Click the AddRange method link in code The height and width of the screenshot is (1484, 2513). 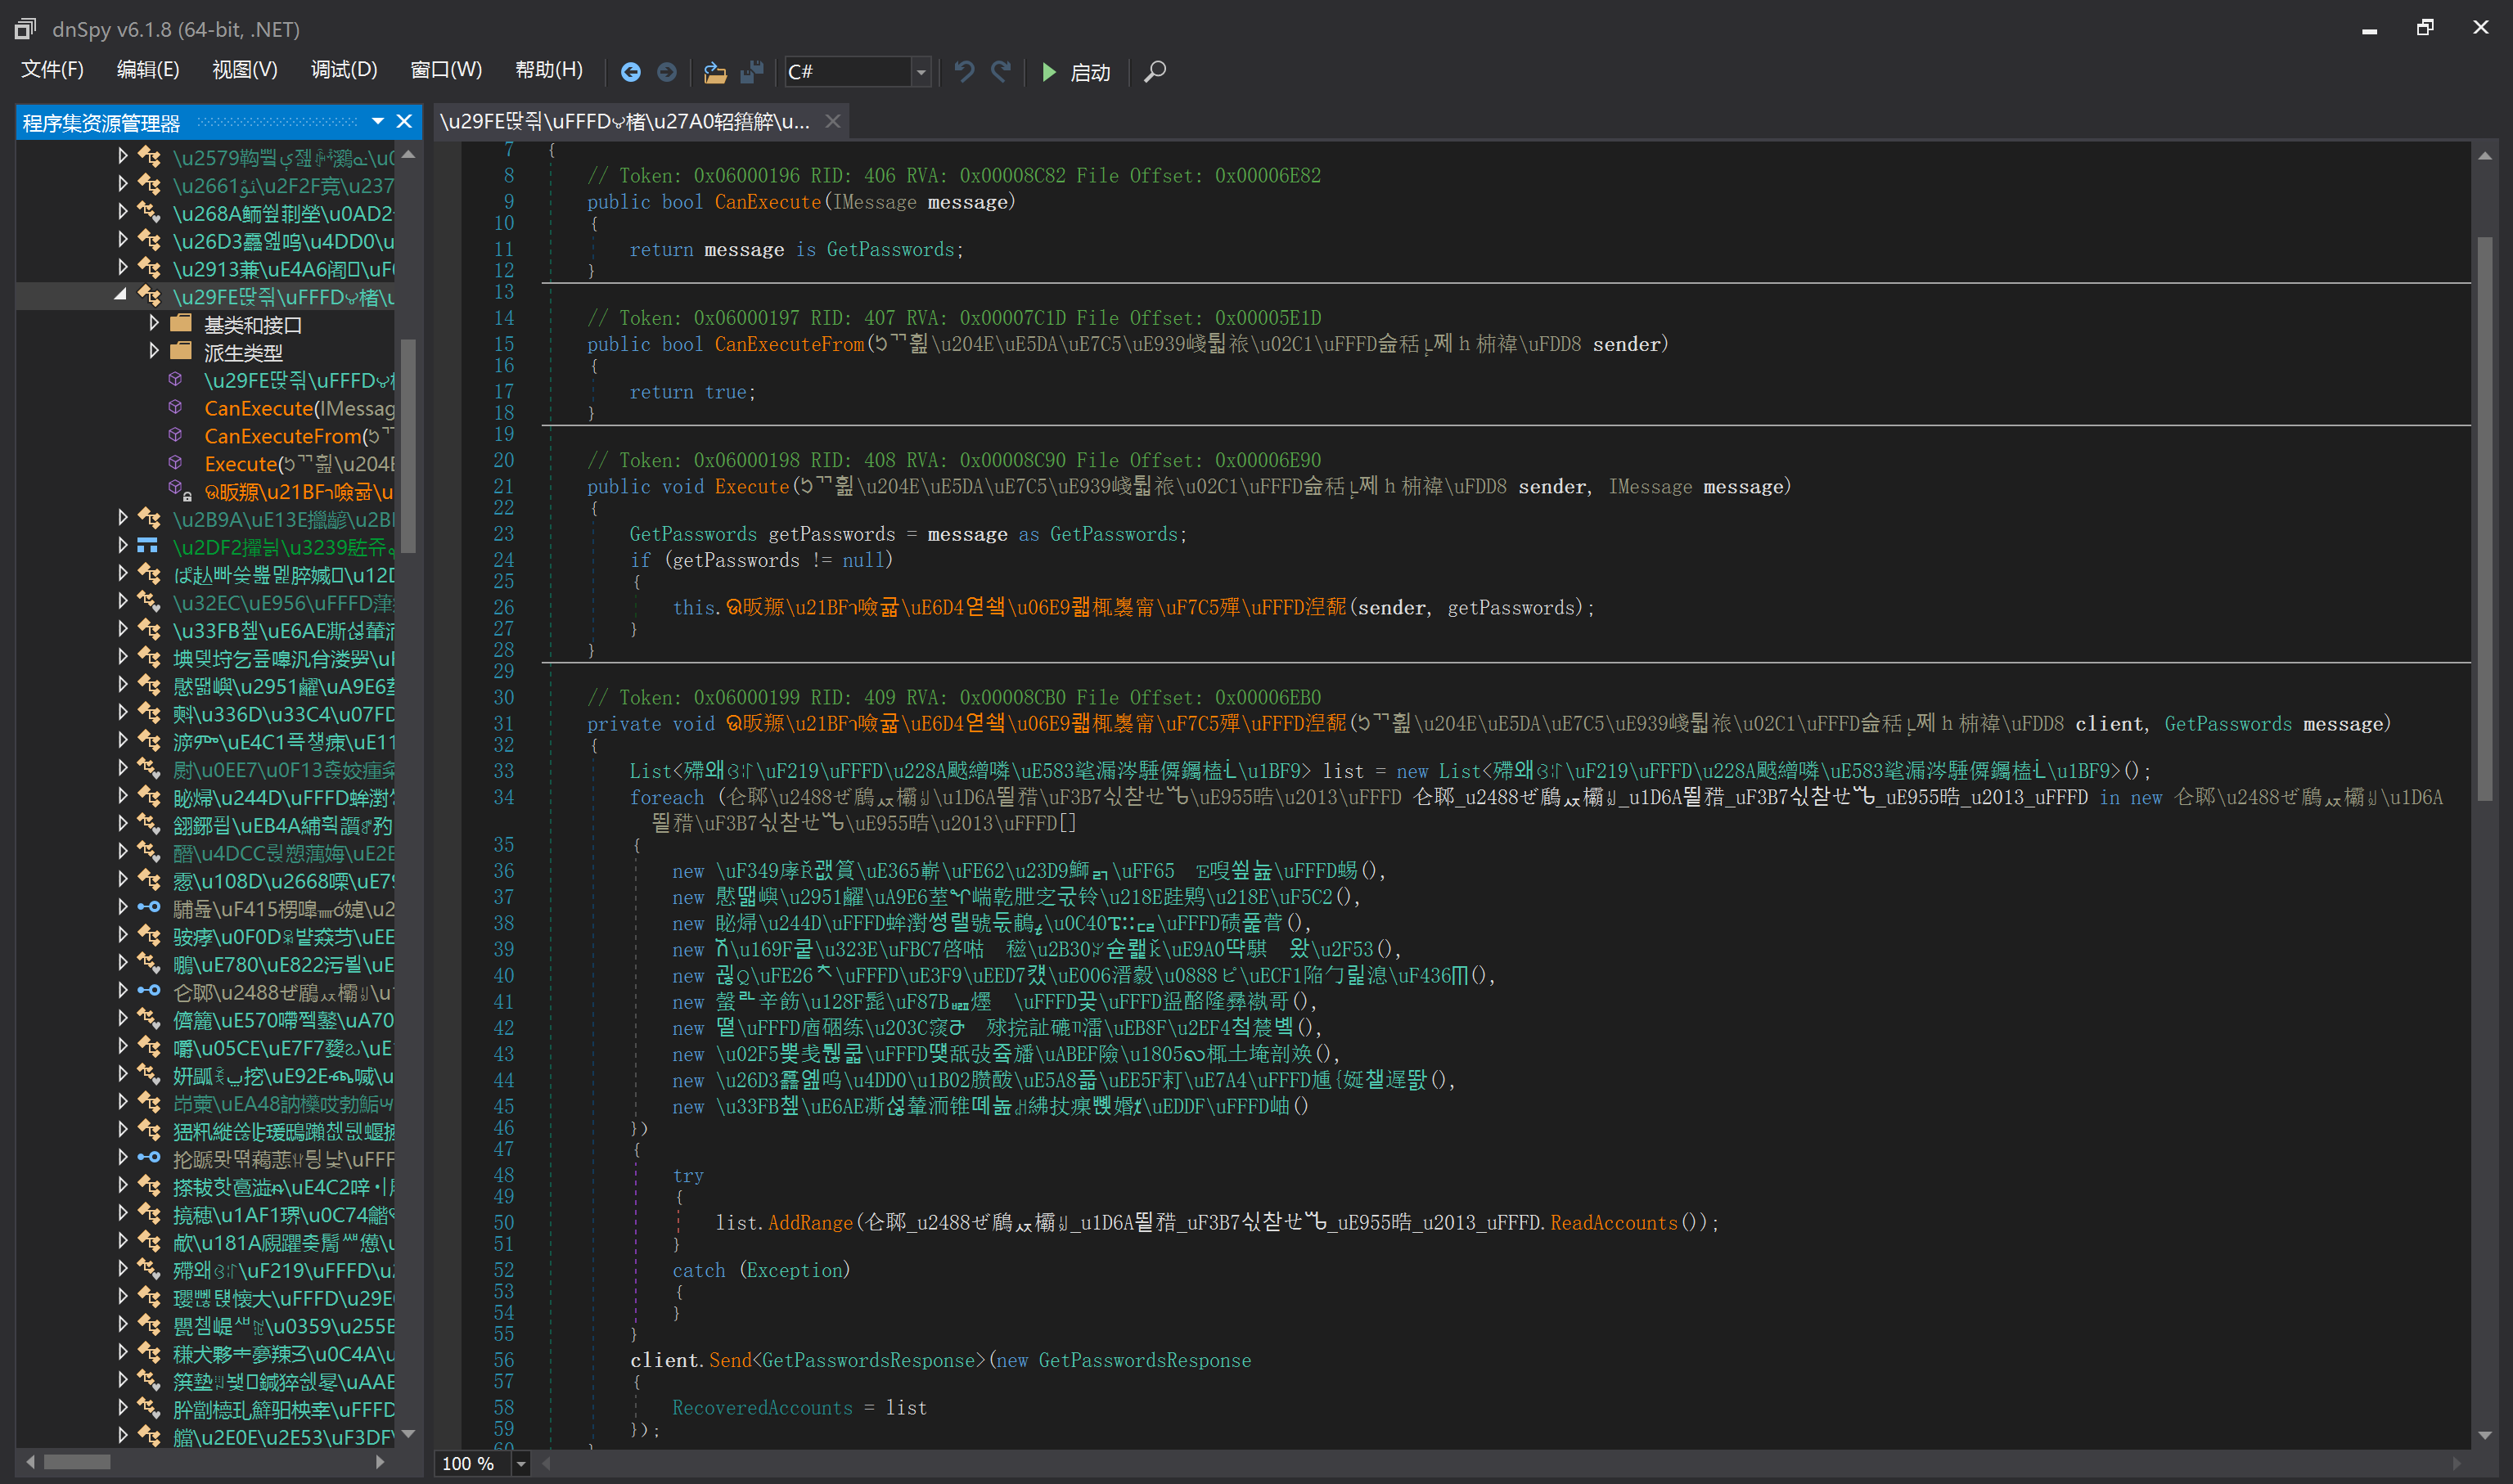coord(810,1223)
